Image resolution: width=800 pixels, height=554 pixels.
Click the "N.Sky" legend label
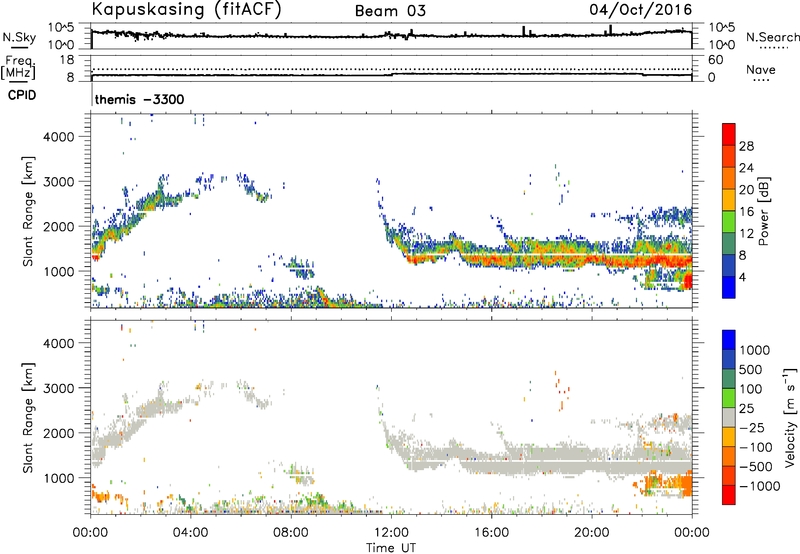19,37
